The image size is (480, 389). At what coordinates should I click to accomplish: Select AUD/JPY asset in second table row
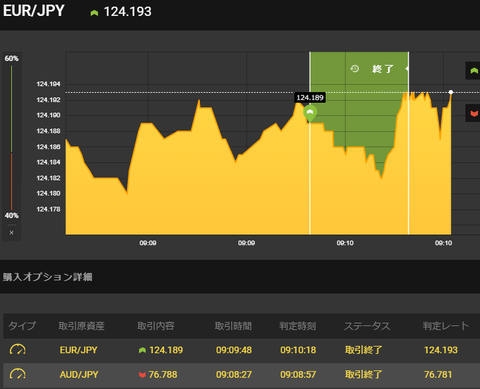(x=79, y=374)
